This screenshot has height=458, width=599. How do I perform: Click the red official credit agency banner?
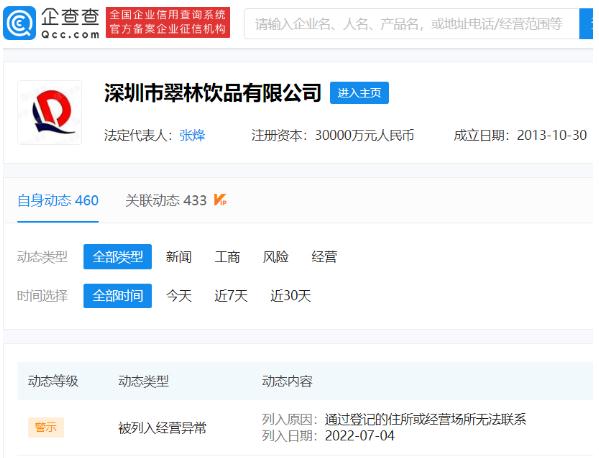(168, 22)
